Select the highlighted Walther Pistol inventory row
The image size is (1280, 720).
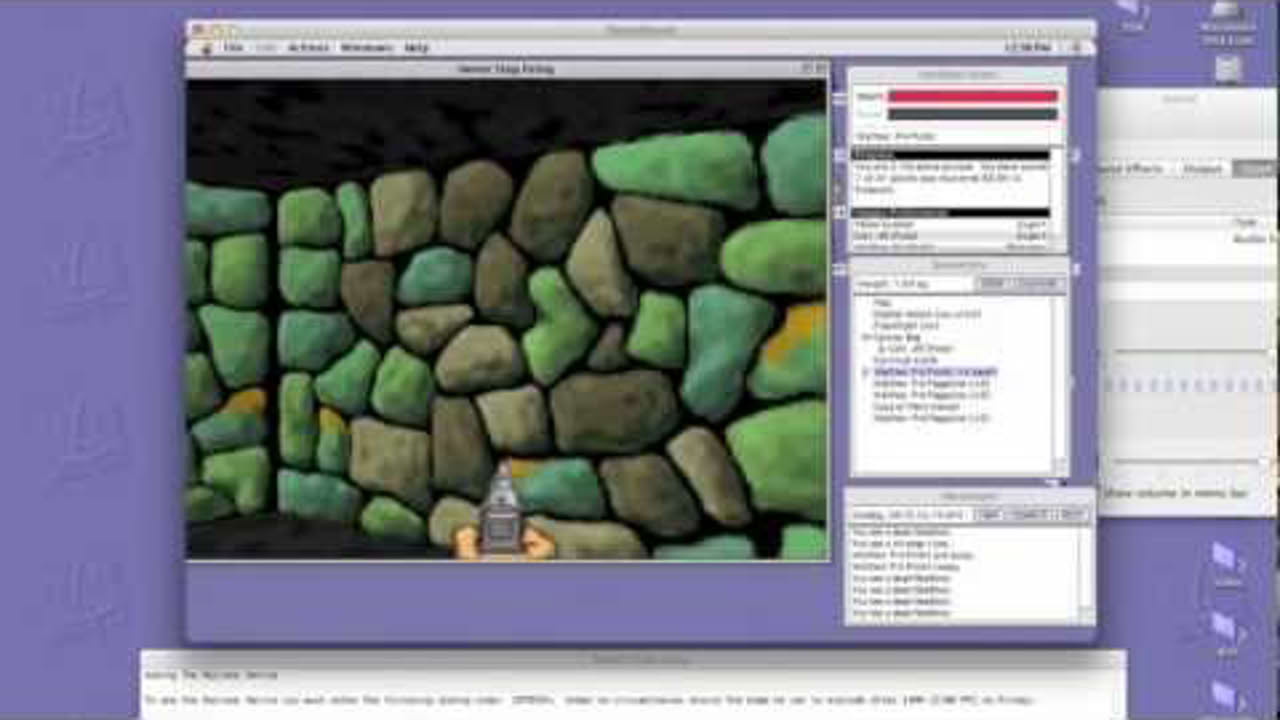pyautogui.click(x=935, y=372)
